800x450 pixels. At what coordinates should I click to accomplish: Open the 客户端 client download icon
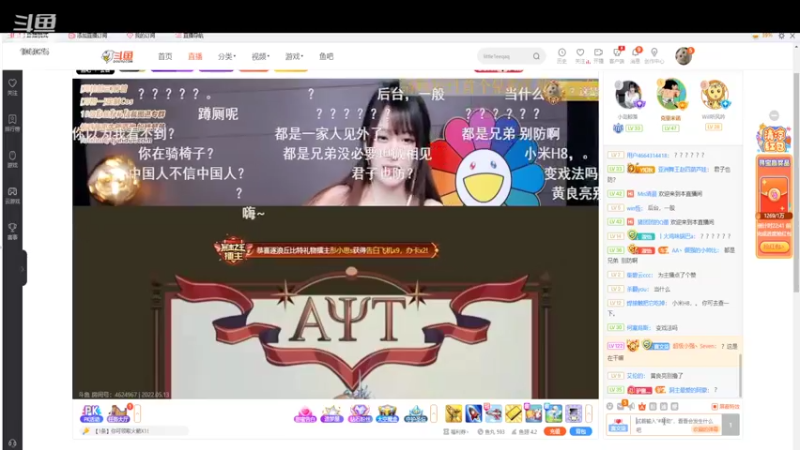tap(617, 55)
